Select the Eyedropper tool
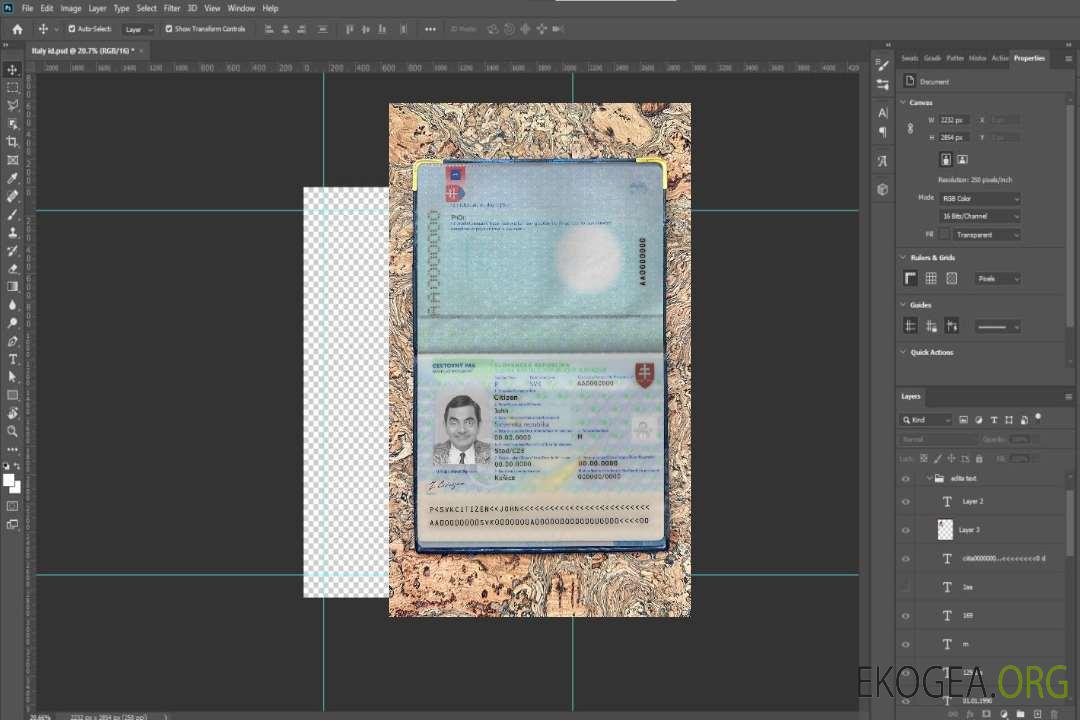This screenshot has width=1080, height=720. click(x=13, y=178)
